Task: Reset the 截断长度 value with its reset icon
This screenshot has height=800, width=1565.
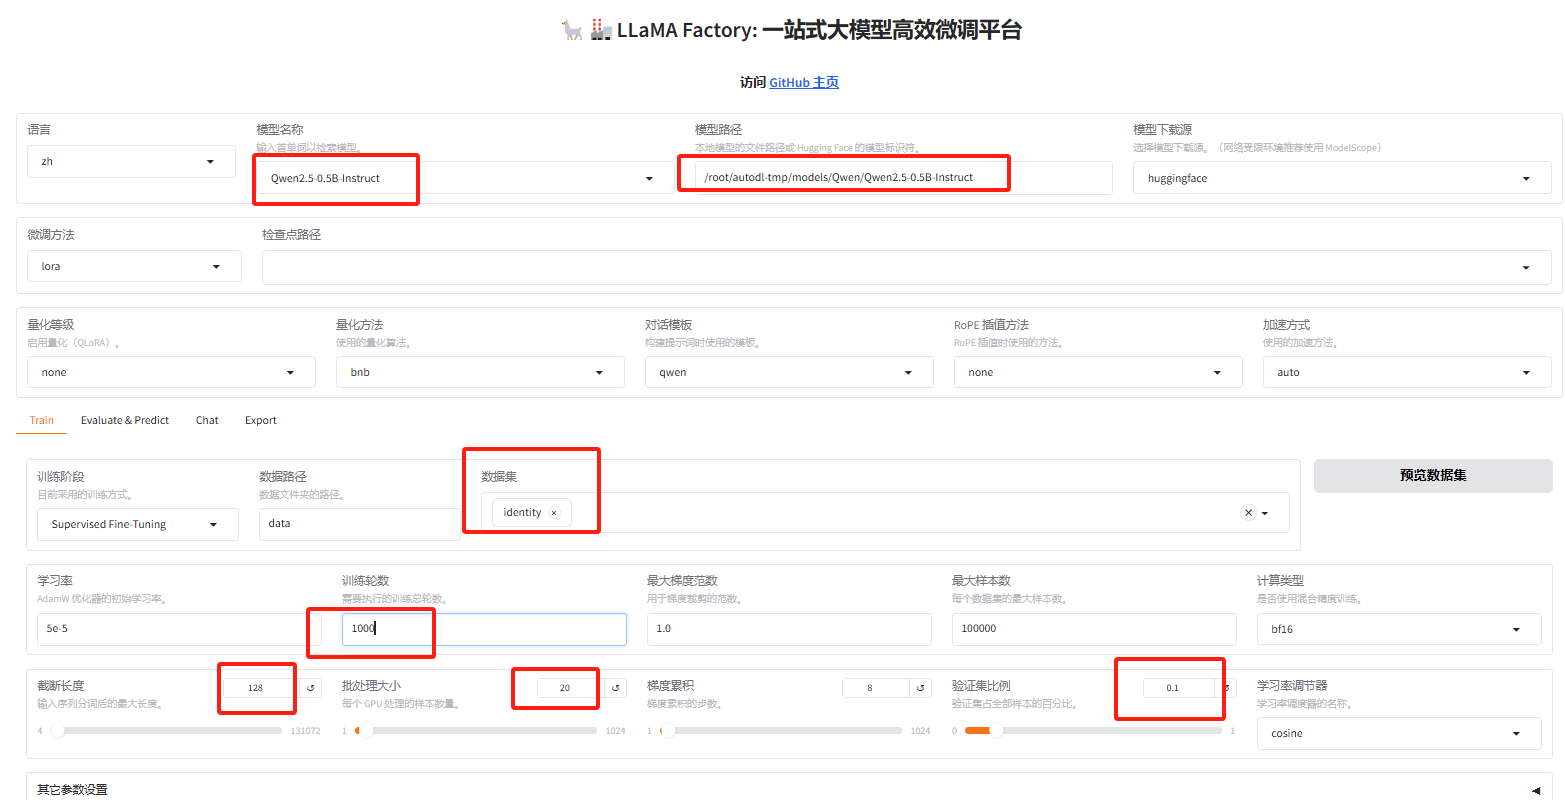Action: point(311,688)
